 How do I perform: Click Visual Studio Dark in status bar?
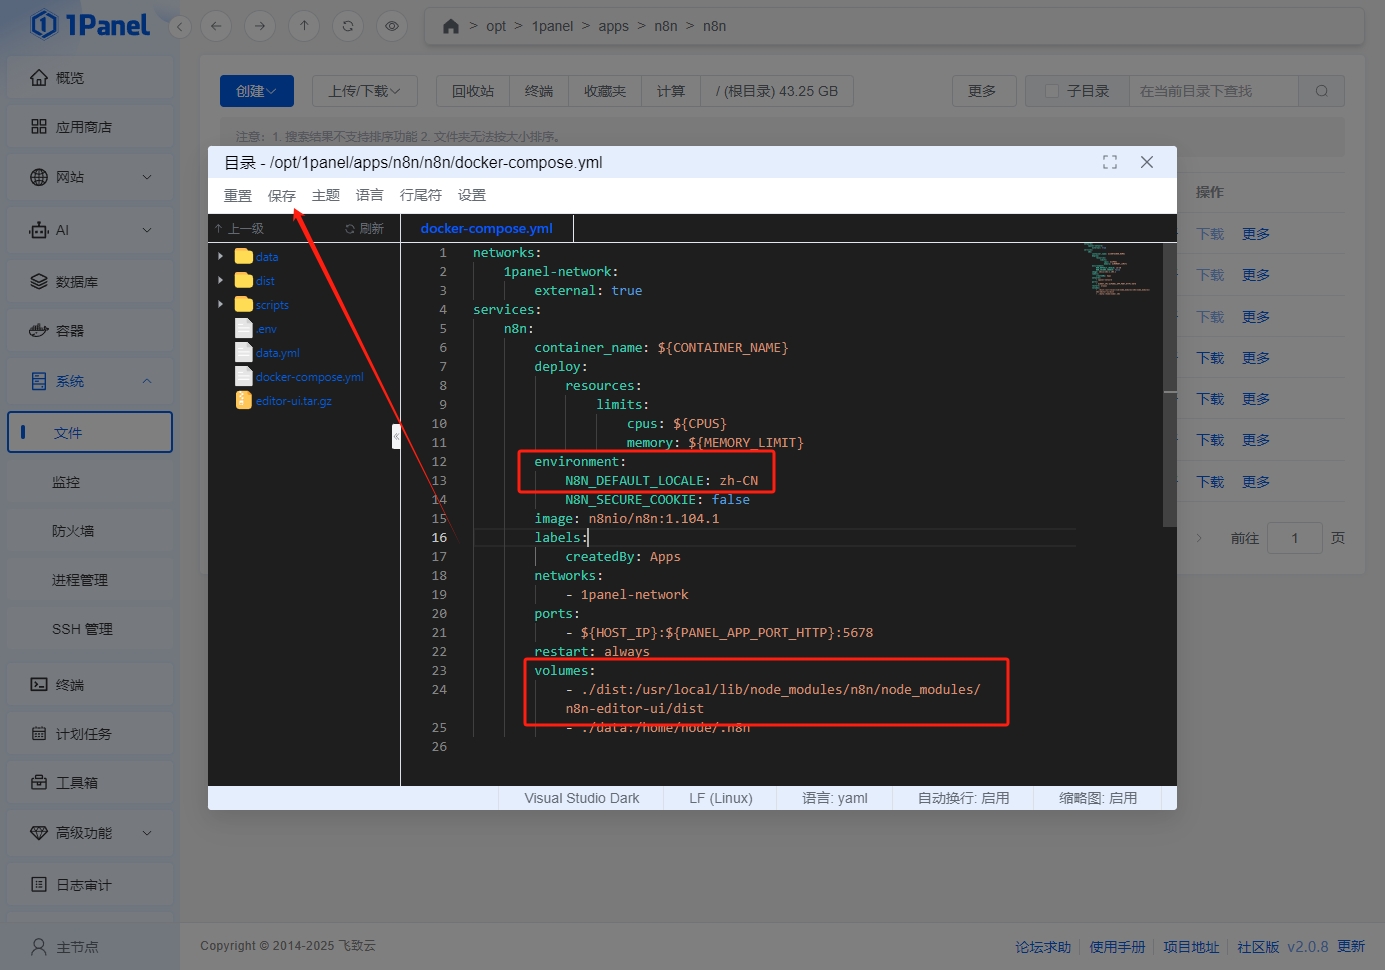click(x=582, y=798)
